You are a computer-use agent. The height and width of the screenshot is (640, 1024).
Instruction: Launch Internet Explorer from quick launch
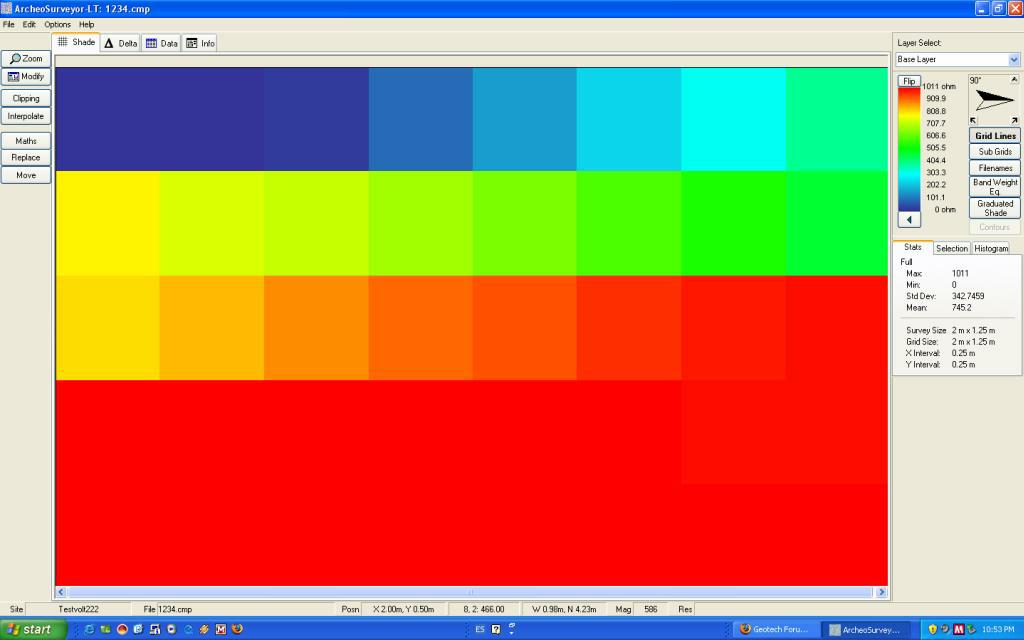pyautogui.click(x=89, y=629)
